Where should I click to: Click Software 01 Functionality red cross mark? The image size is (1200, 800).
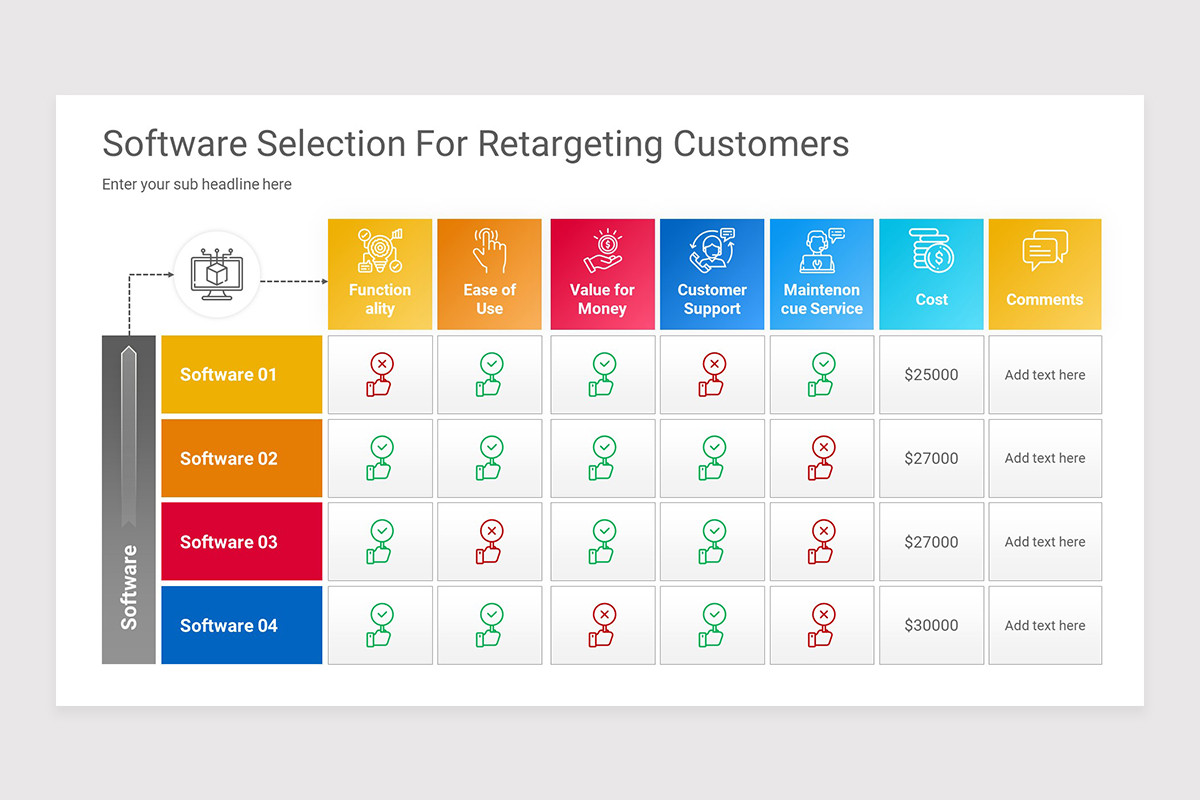(x=380, y=375)
